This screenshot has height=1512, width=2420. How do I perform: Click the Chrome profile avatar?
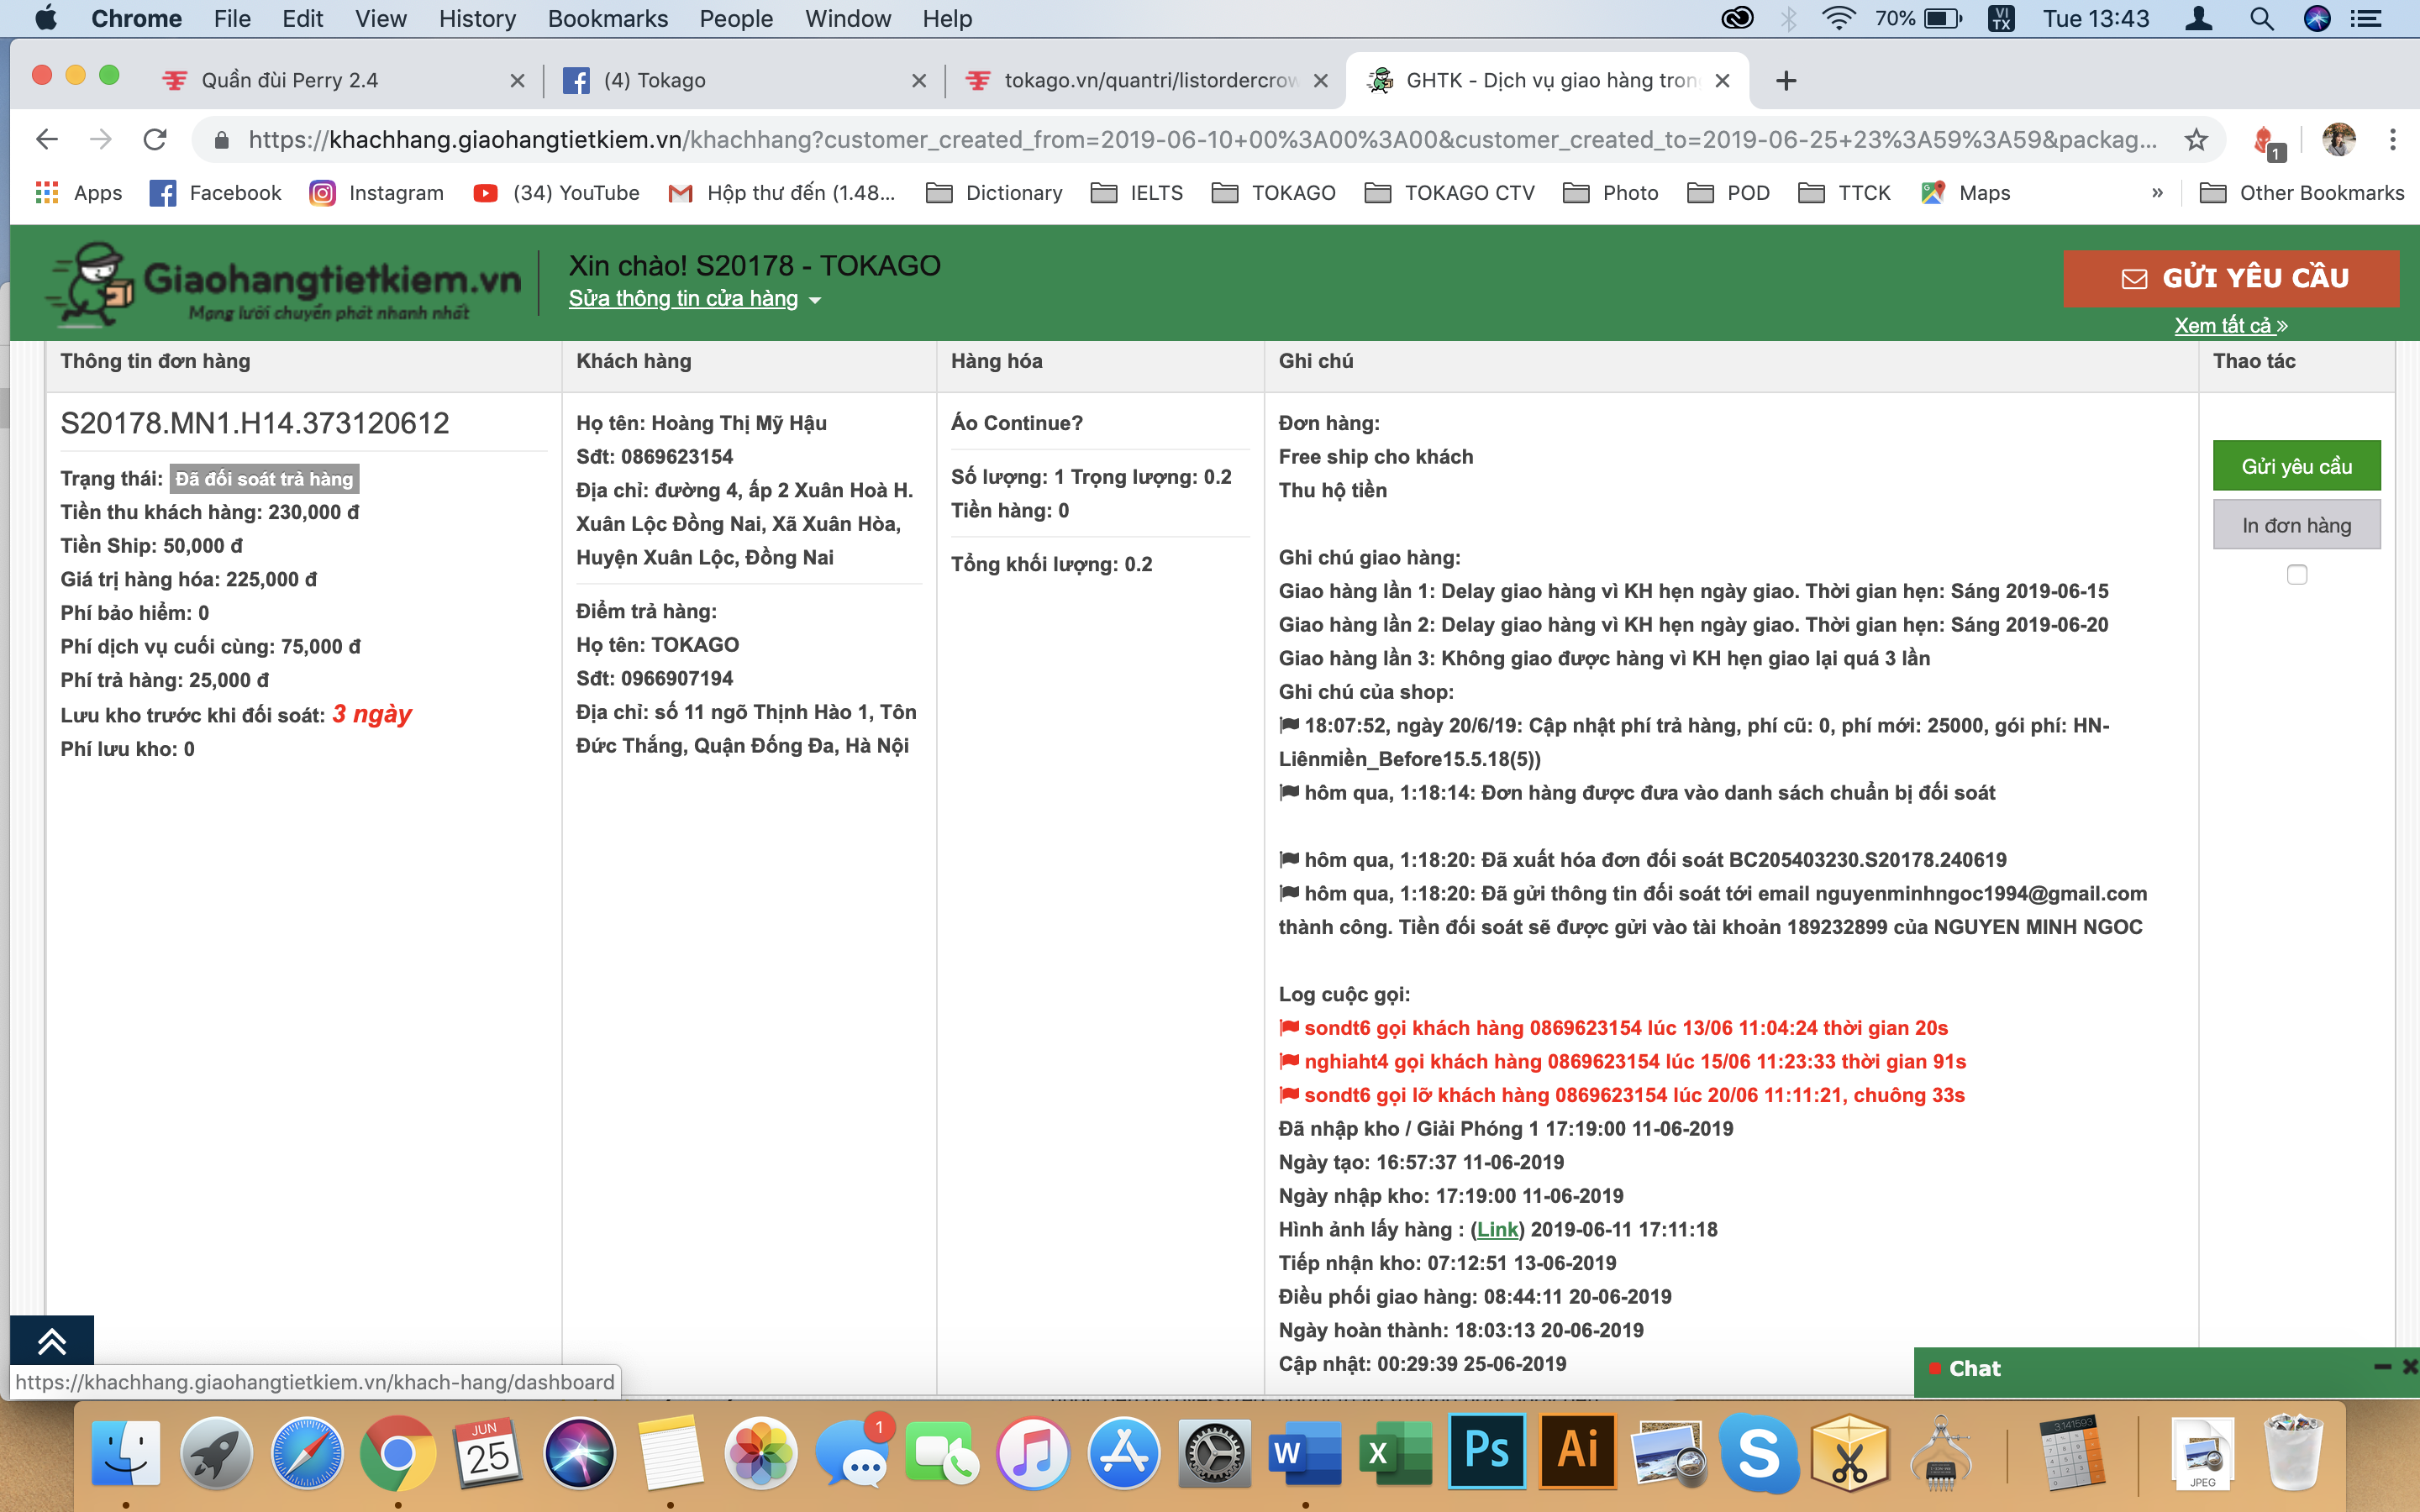(2338, 139)
